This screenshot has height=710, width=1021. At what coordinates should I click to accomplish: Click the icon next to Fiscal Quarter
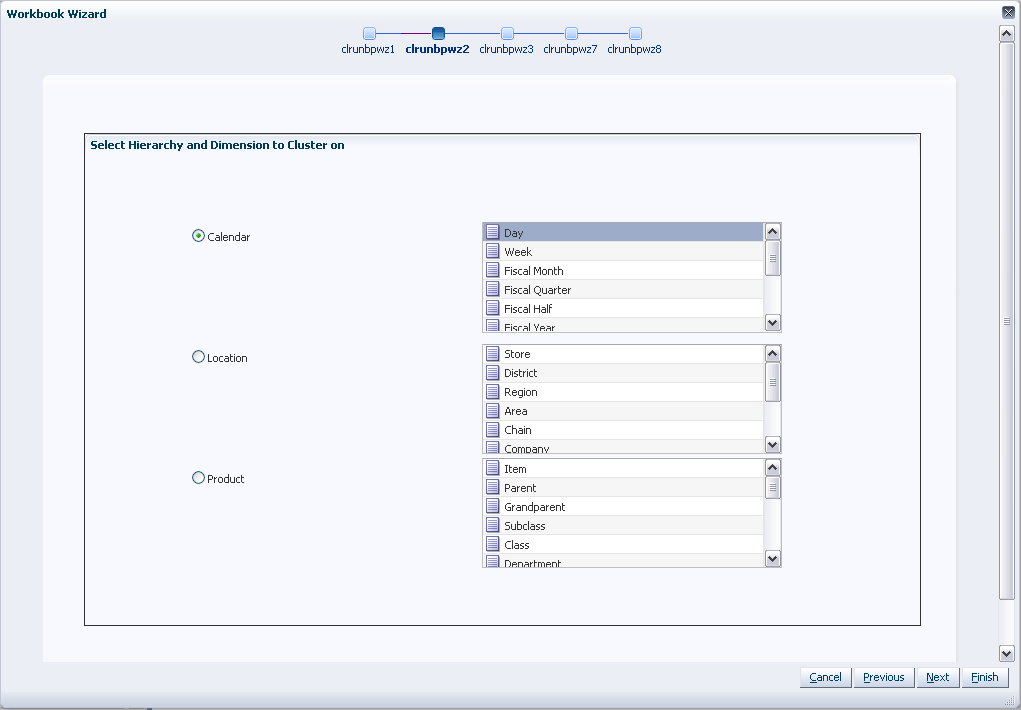point(493,289)
